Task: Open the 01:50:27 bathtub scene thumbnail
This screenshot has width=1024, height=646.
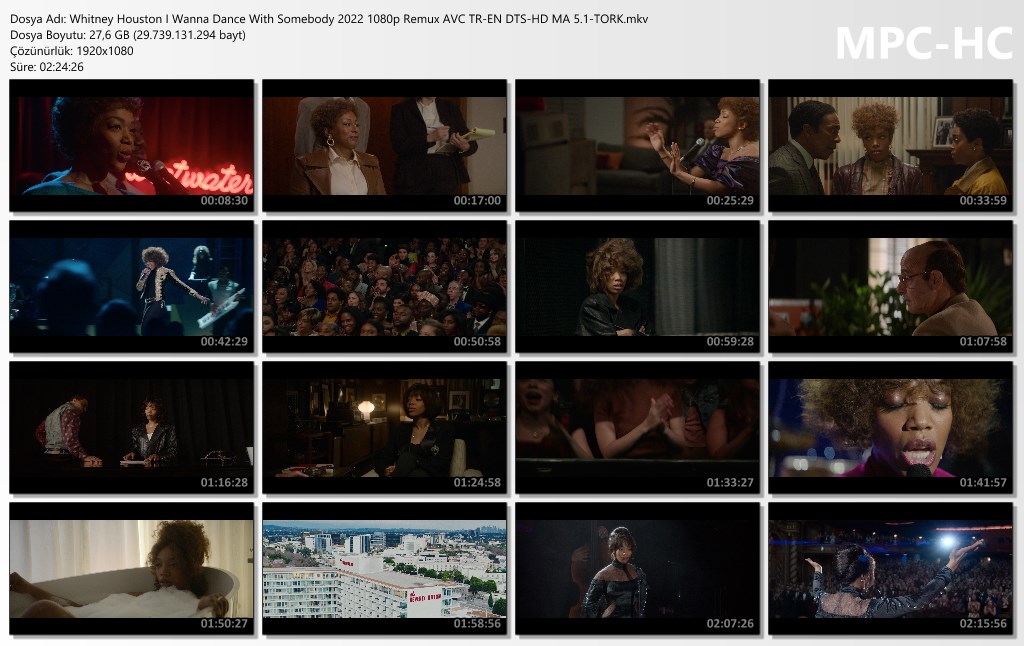Action: (132, 569)
